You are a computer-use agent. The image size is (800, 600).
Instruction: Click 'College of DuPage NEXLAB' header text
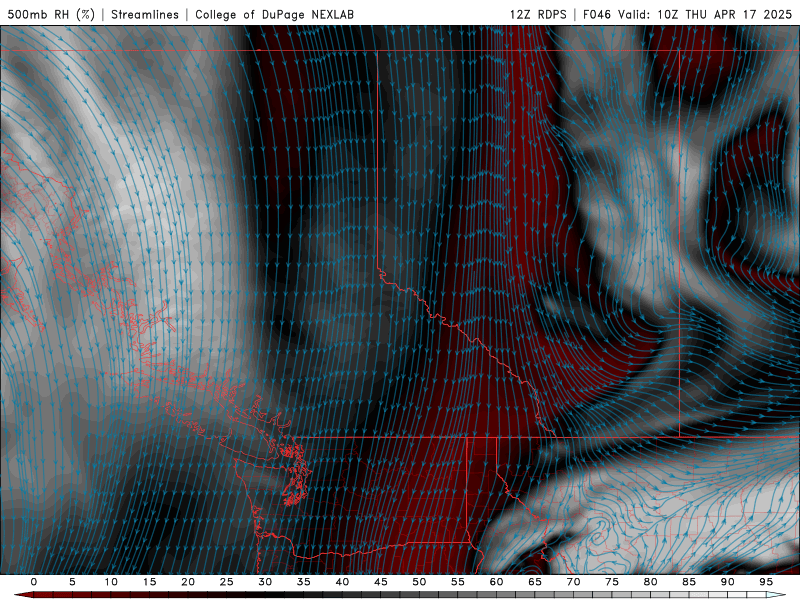(x=274, y=14)
